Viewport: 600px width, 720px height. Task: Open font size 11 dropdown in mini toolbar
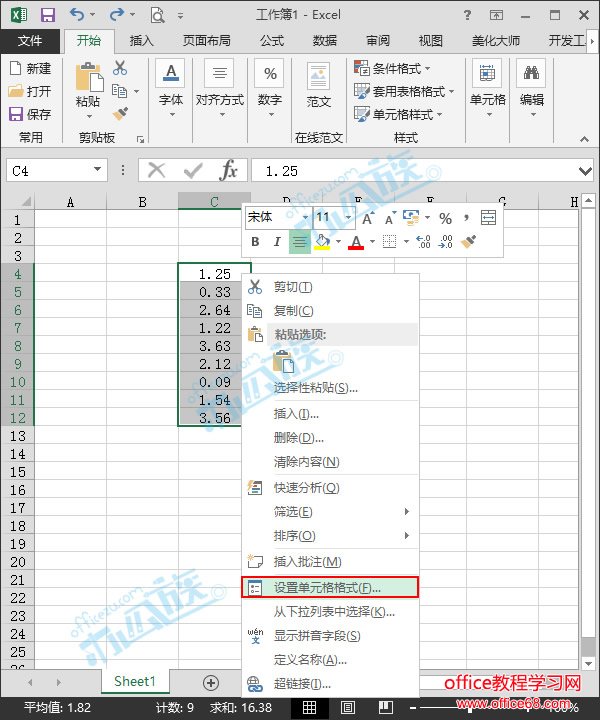(x=348, y=217)
